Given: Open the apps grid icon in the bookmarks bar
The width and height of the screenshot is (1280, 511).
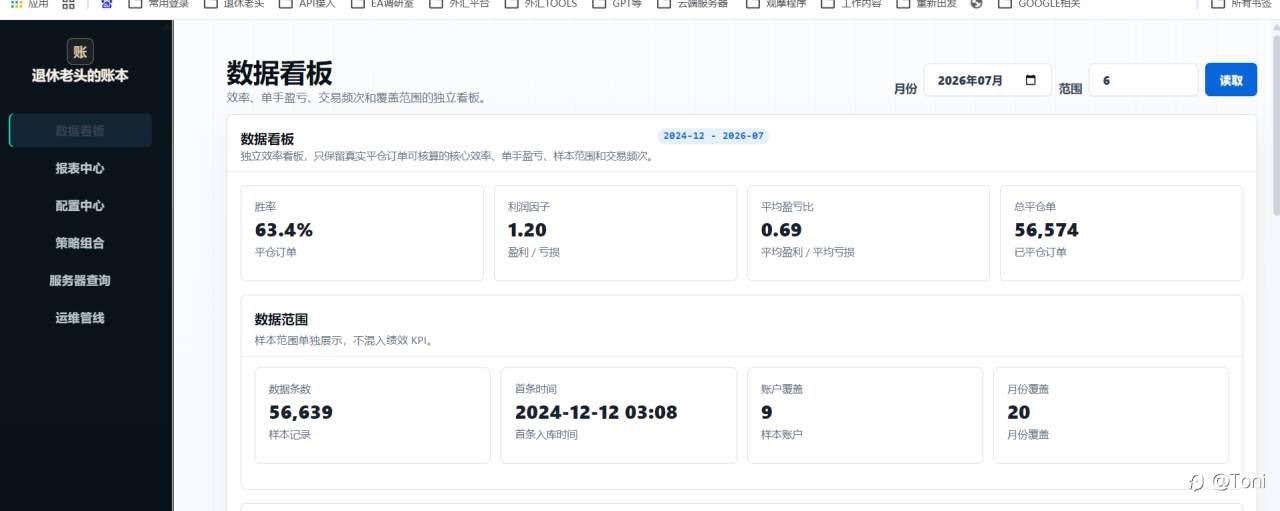Looking at the screenshot, I should pos(17,4).
